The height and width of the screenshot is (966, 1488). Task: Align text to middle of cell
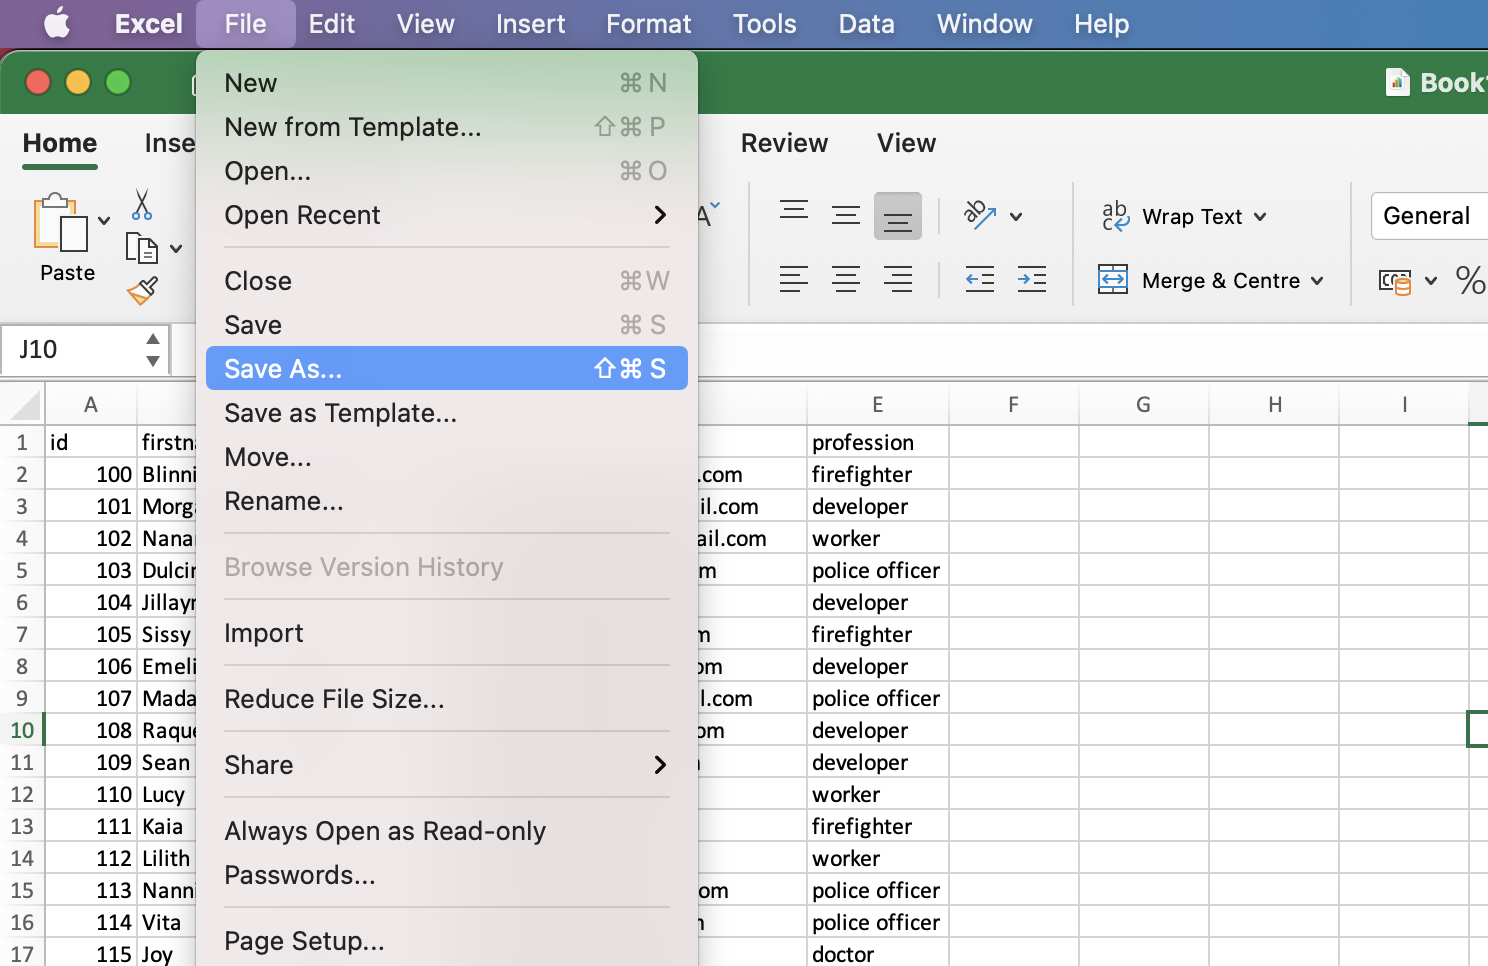point(846,215)
